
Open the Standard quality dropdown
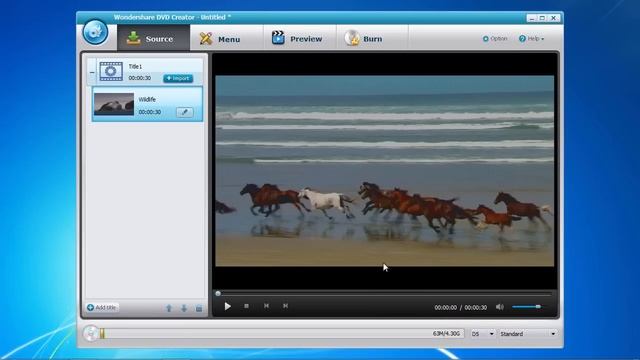(527, 333)
